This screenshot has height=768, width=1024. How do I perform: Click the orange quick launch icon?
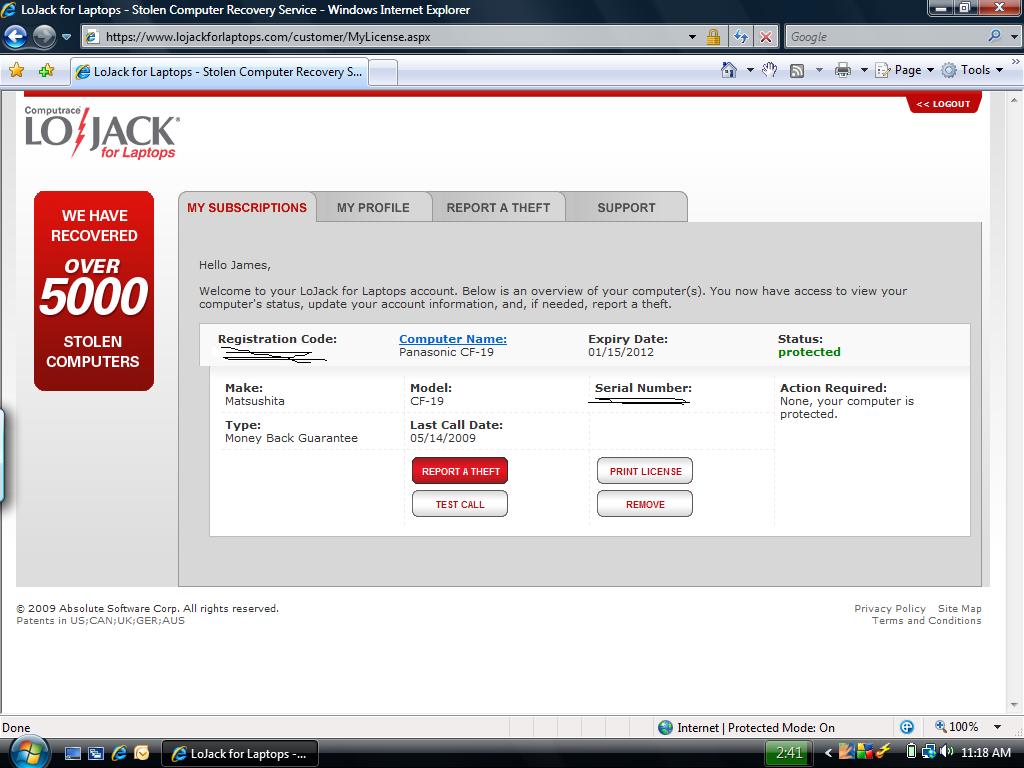coord(142,754)
